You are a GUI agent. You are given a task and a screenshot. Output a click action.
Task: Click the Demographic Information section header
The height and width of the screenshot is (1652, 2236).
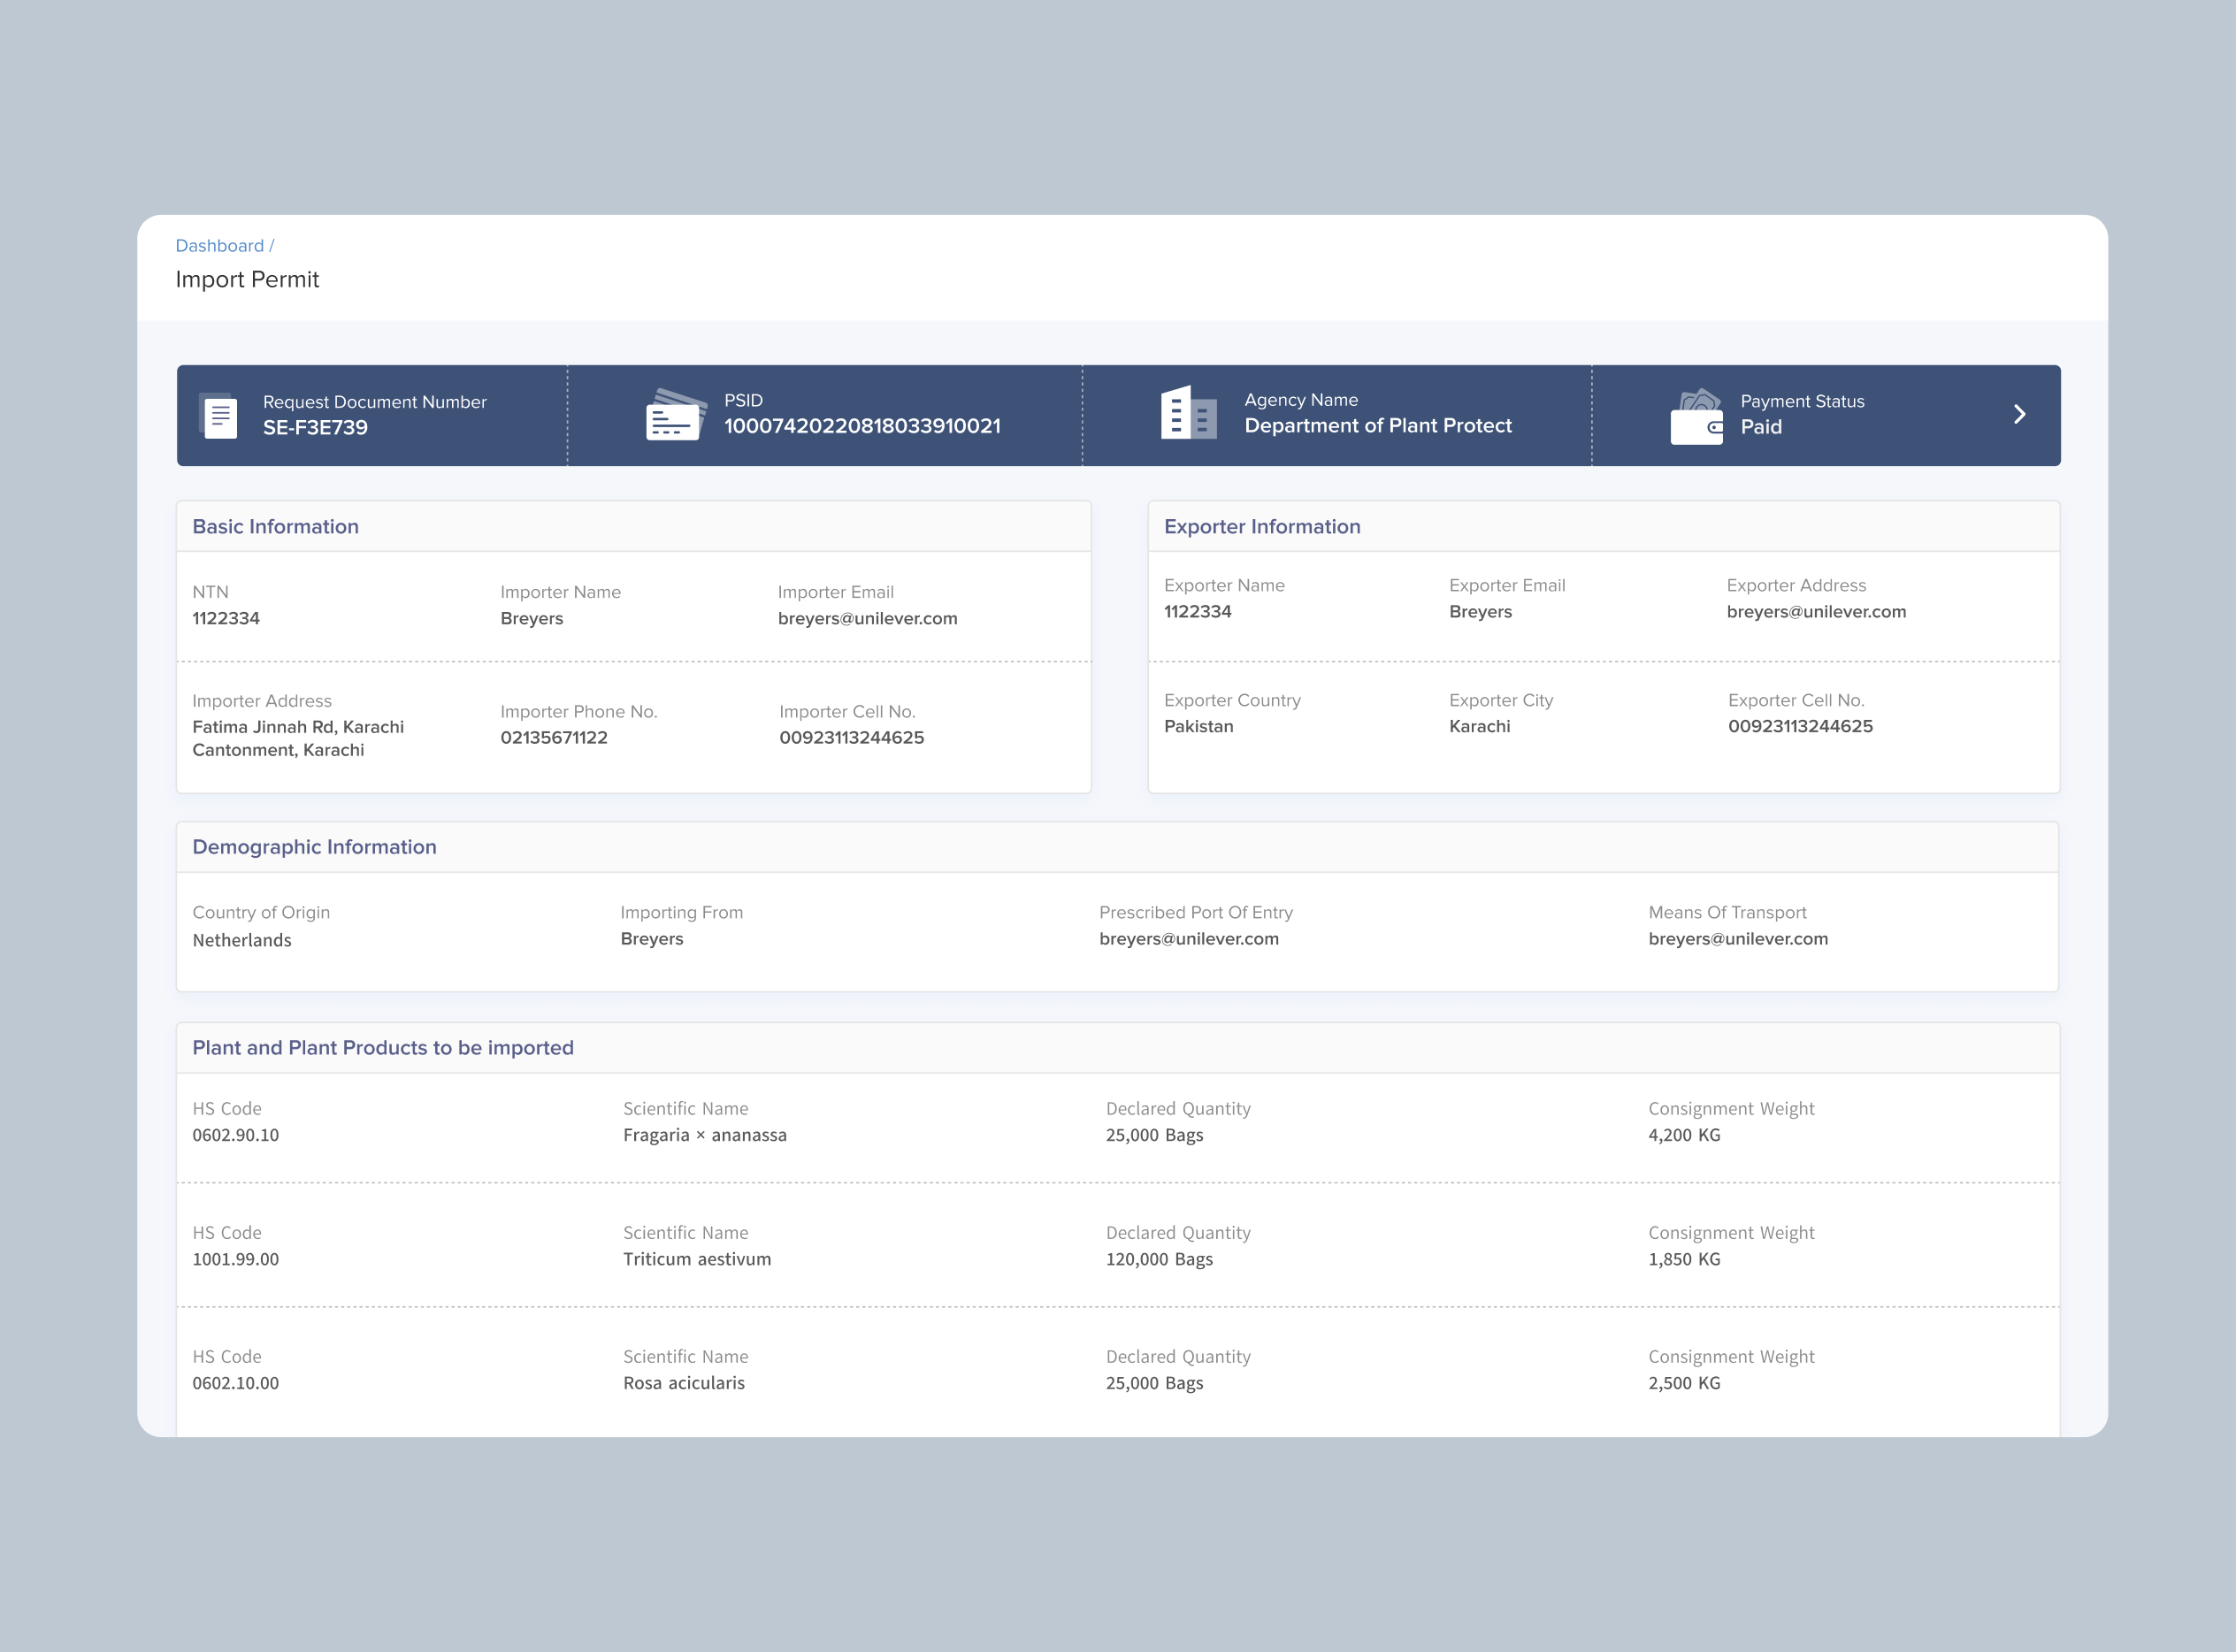pyautogui.click(x=314, y=847)
